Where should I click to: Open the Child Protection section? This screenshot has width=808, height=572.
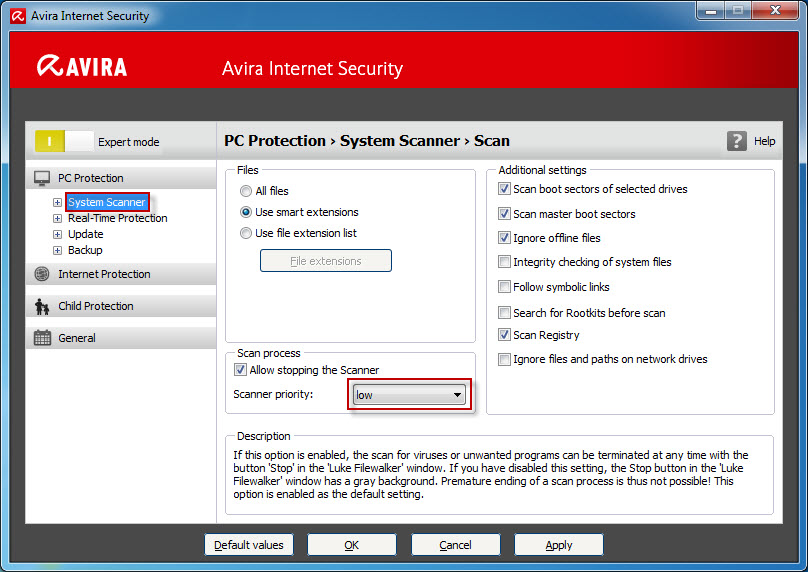[121, 306]
